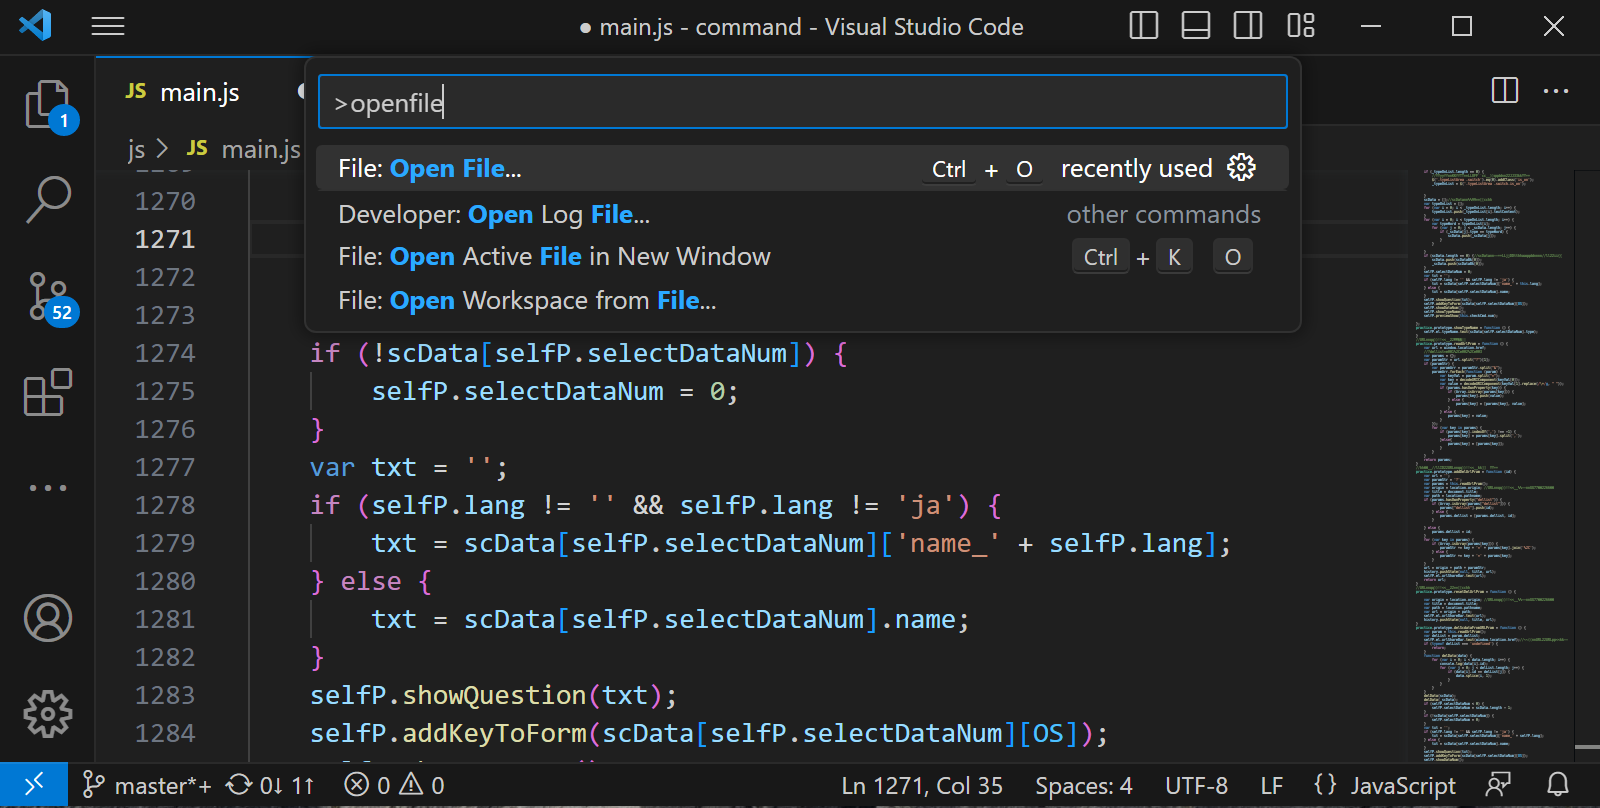Open the Extensions view icon

tap(47, 393)
